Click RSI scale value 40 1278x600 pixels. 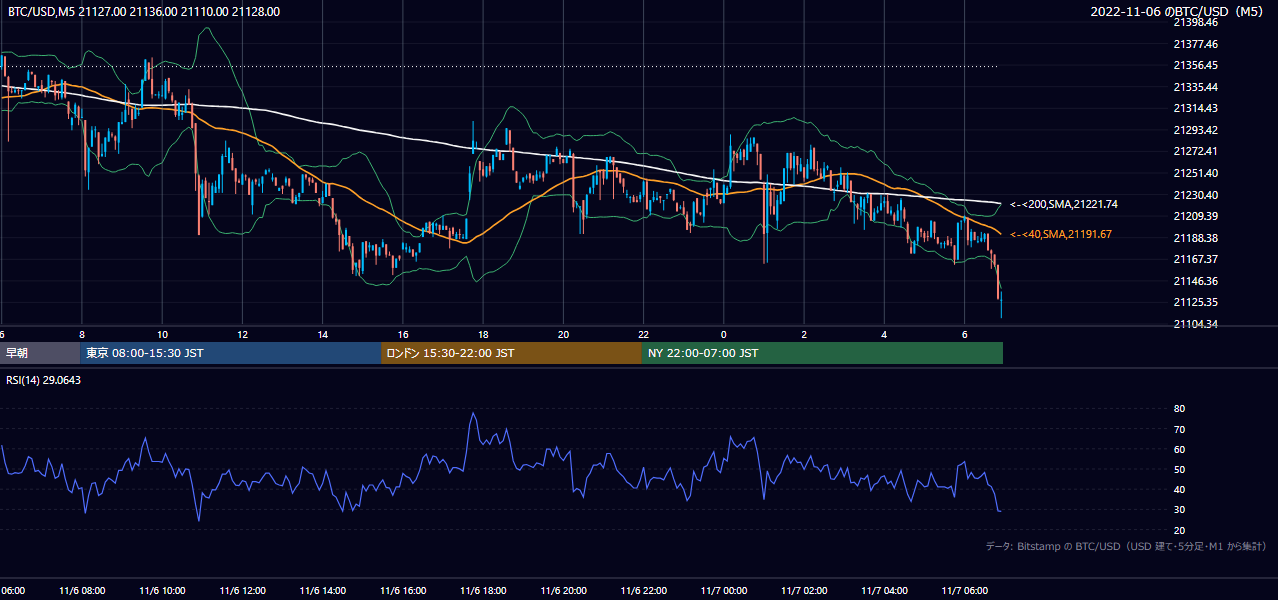pos(1179,489)
